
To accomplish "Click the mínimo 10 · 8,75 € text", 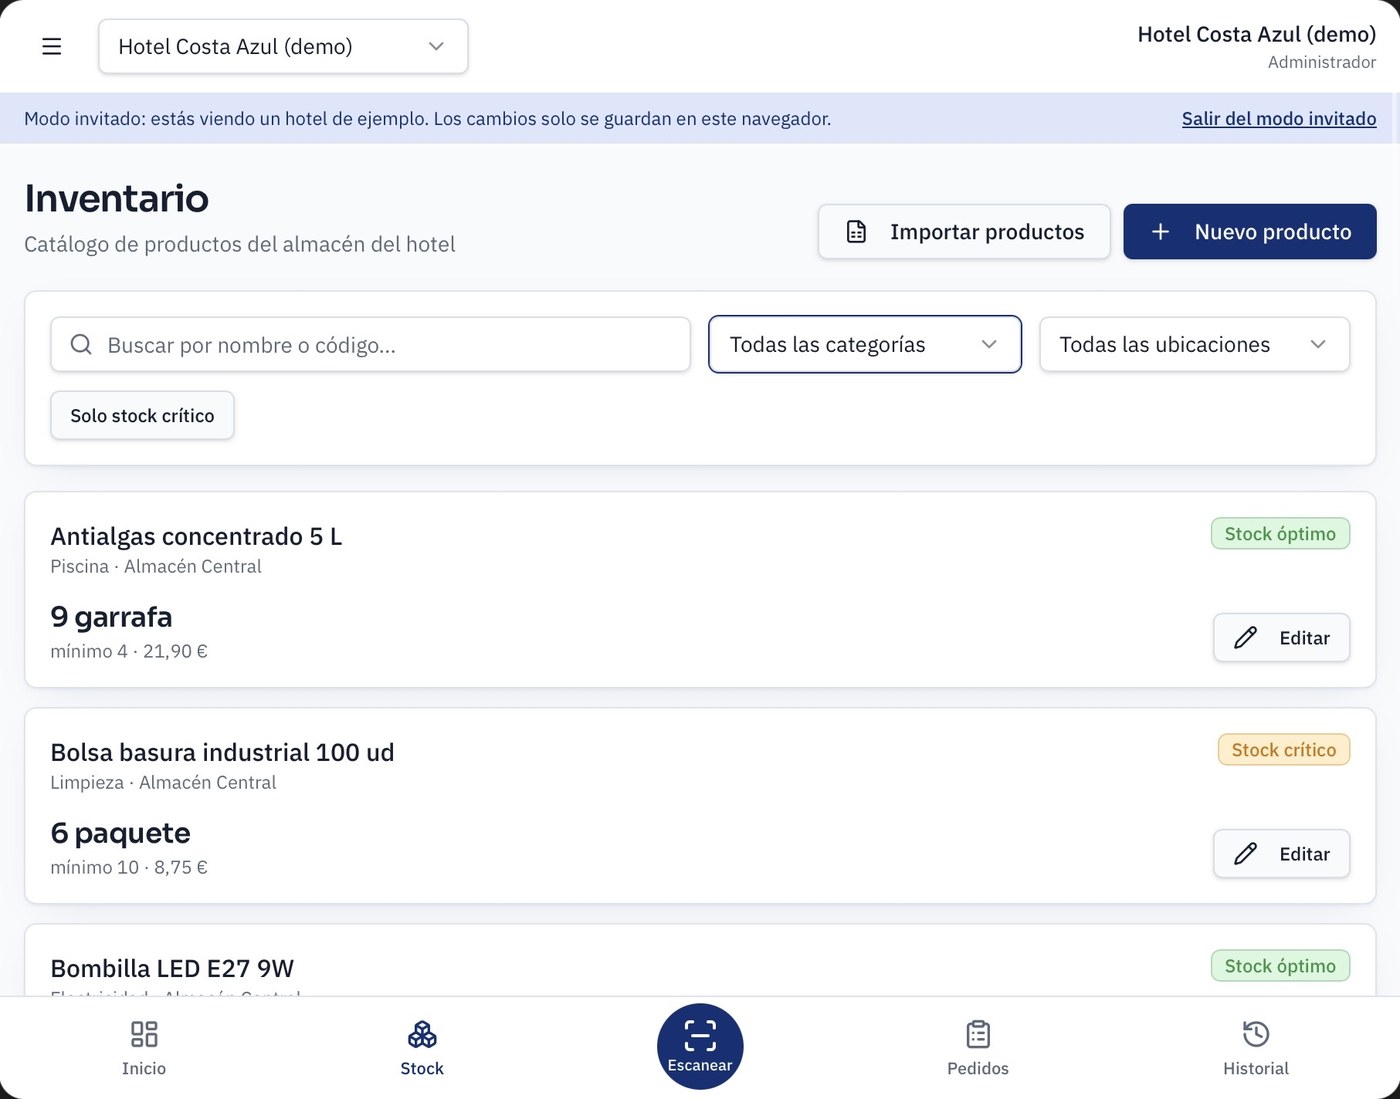I will 129,868.
